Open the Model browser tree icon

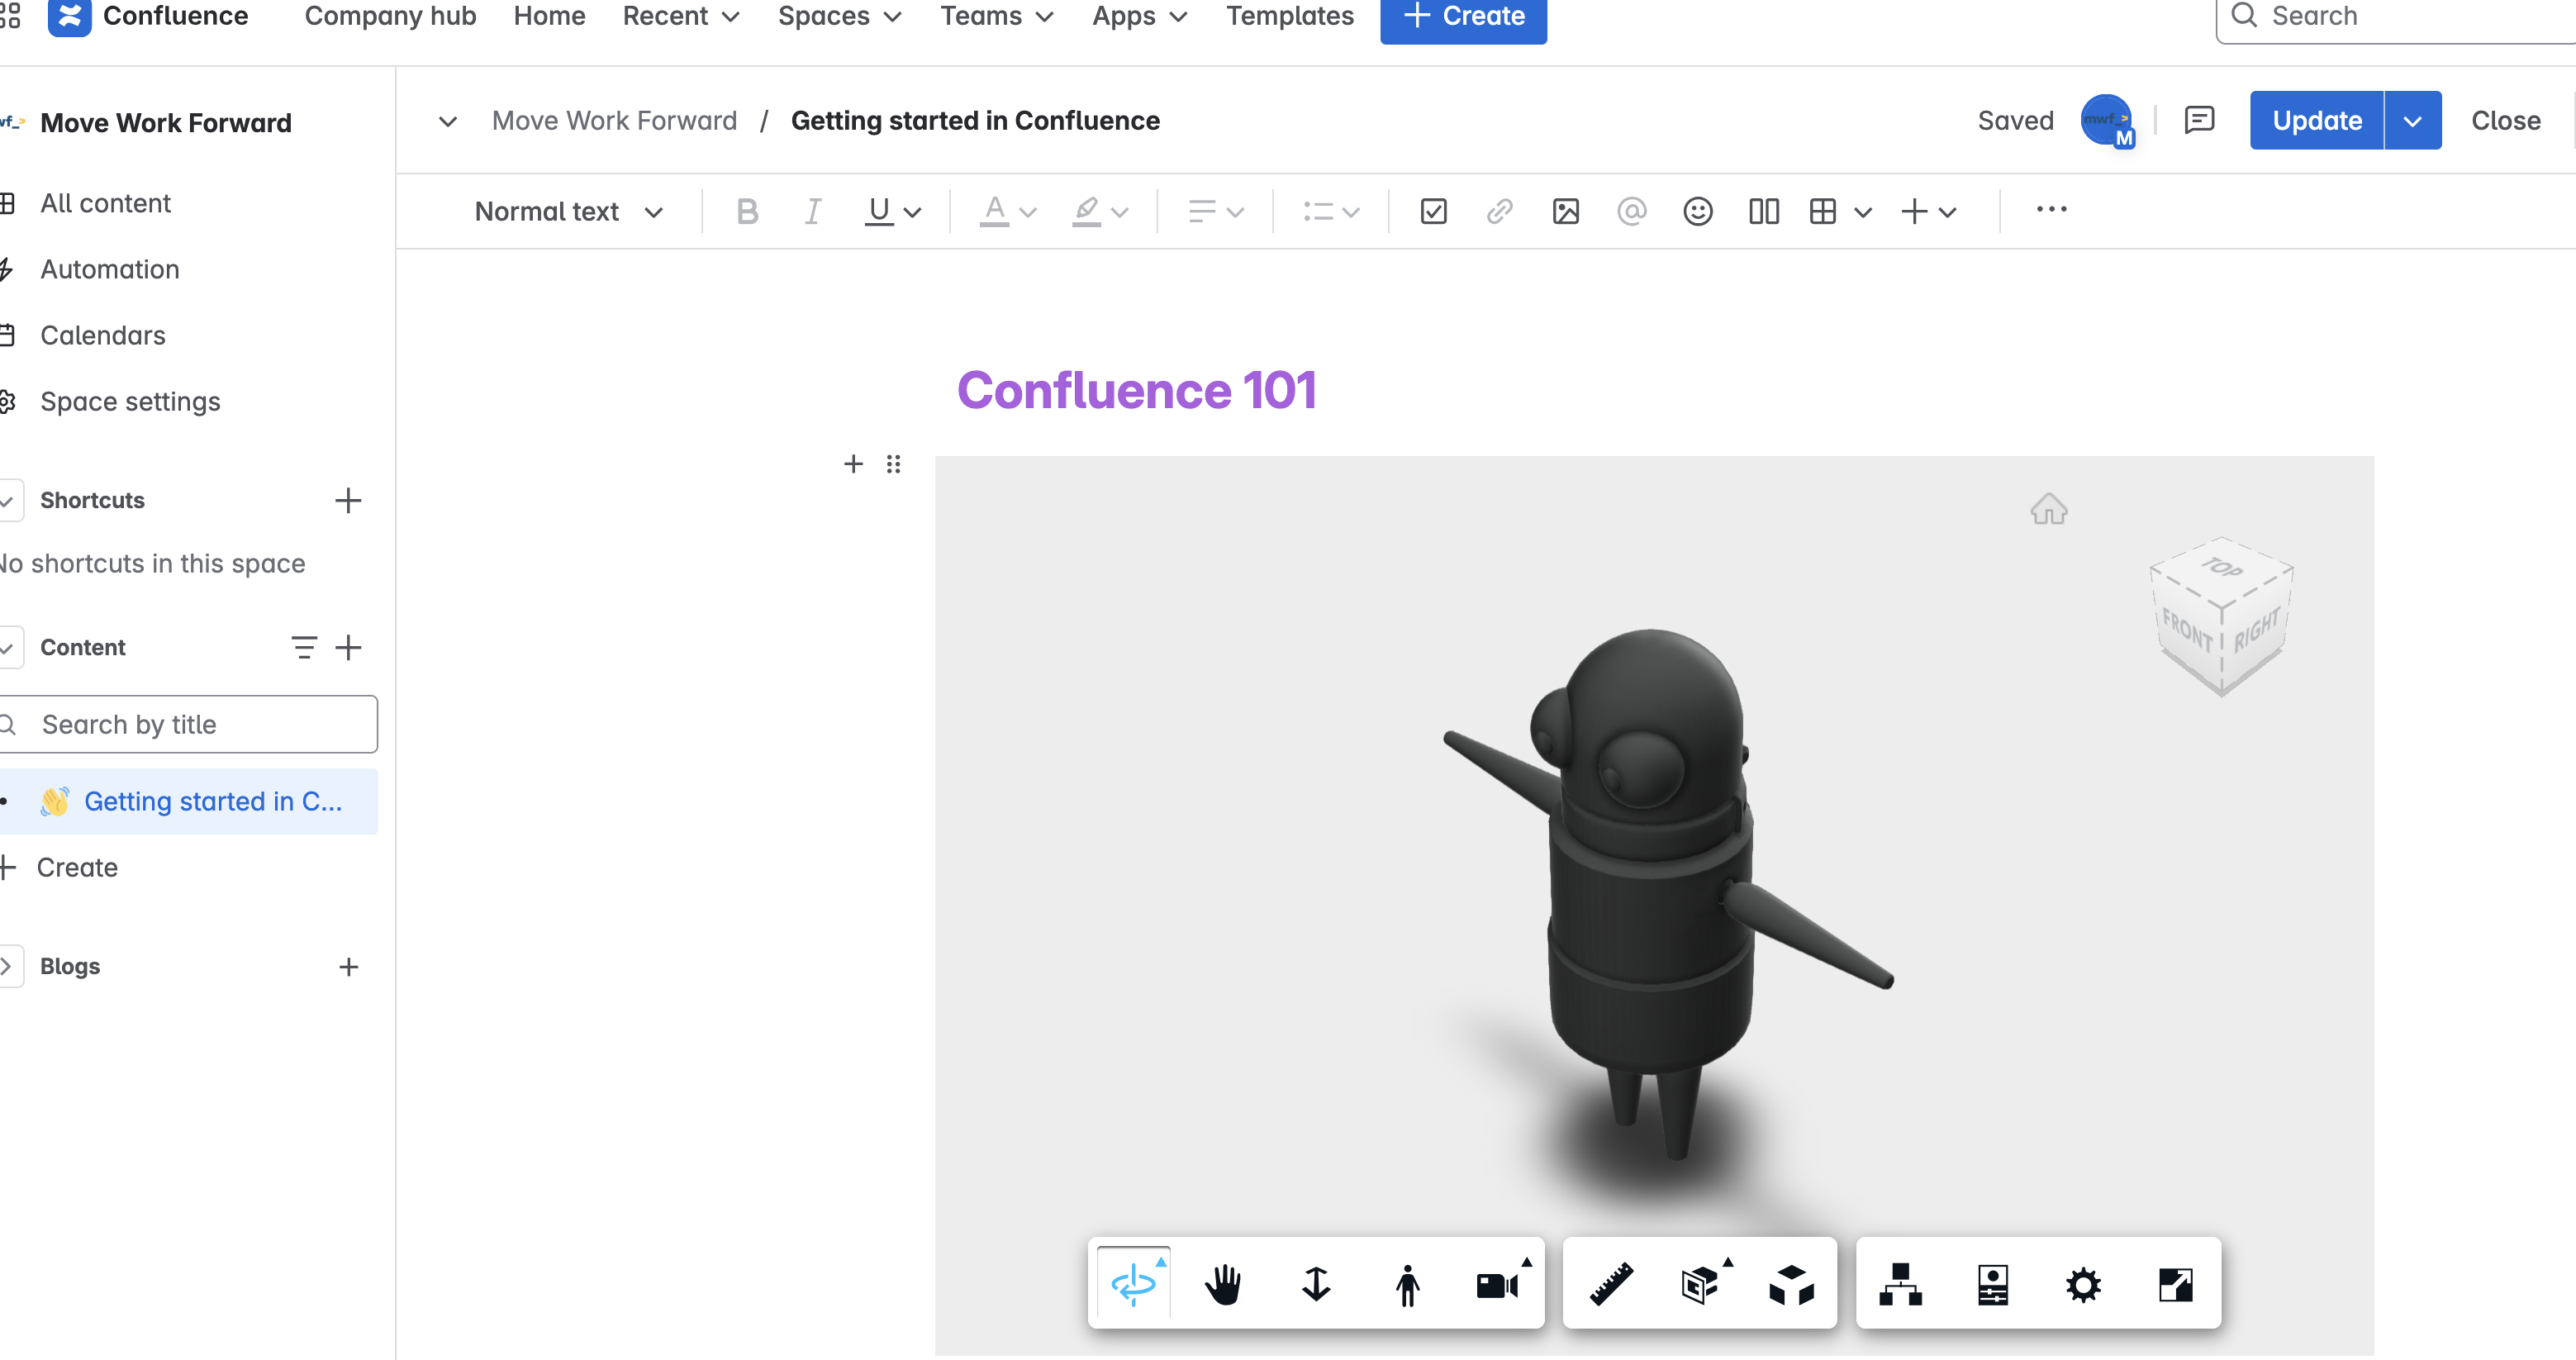[1900, 1284]
